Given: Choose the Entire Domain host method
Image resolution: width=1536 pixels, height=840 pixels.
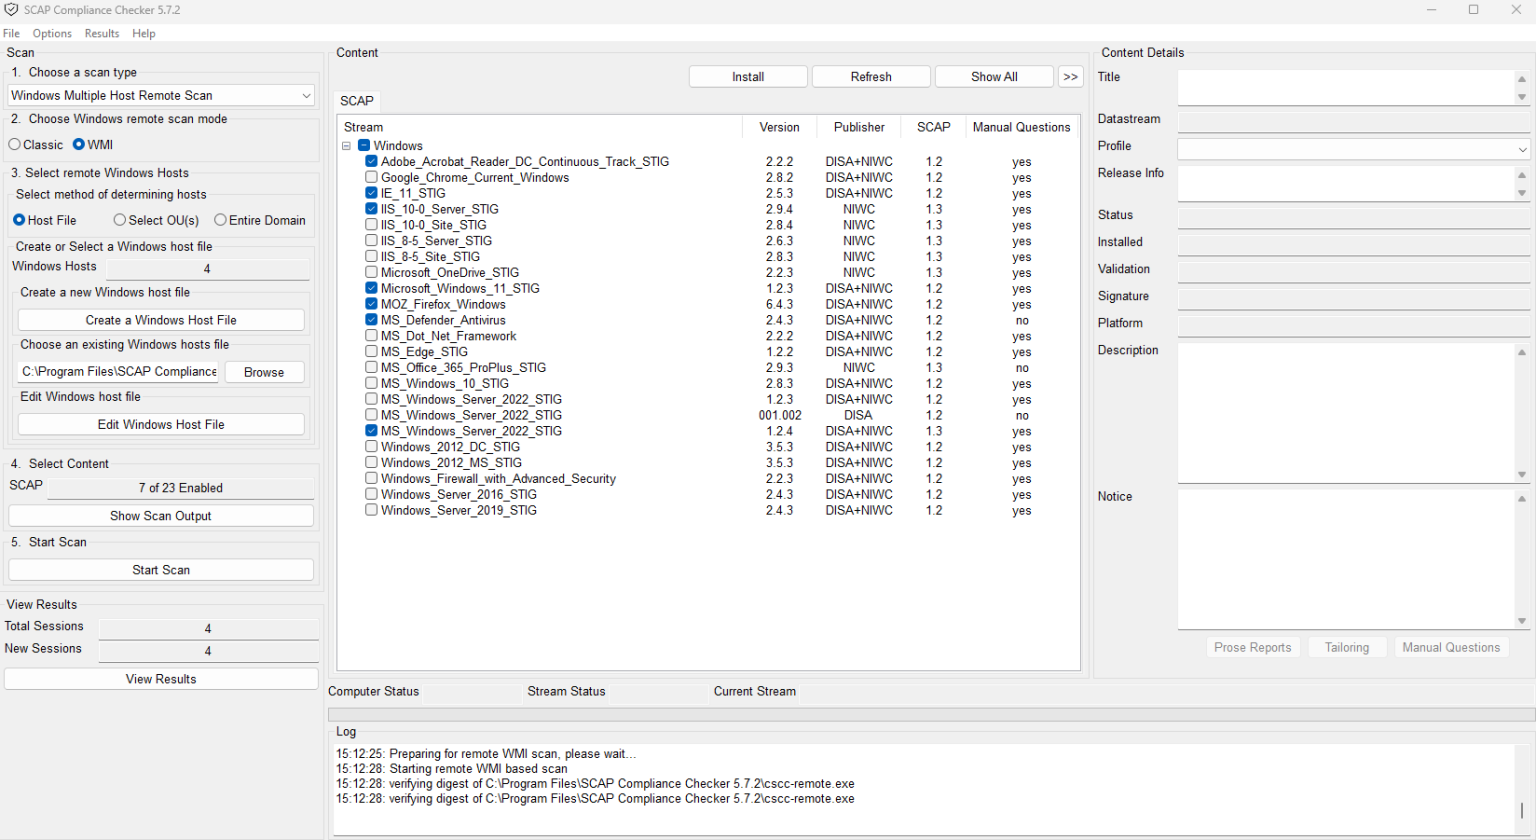Looking at the screenshot, I should point(221,220).
